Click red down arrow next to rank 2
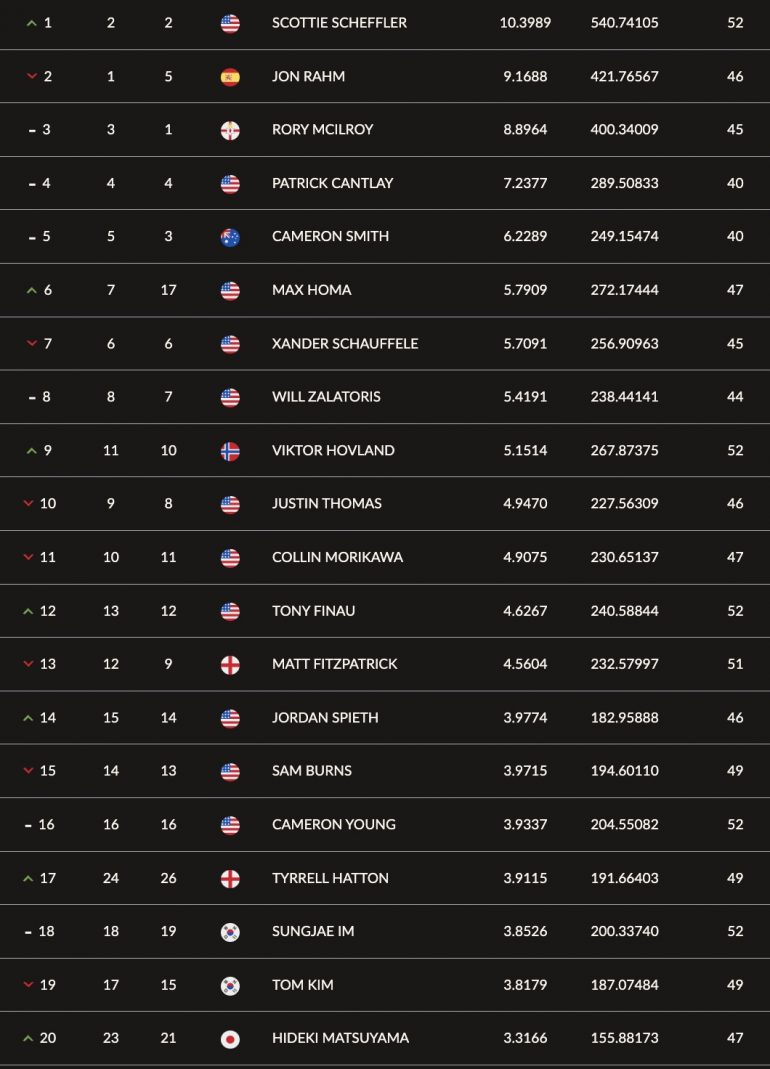The image size is (770, 1069). 31,76
